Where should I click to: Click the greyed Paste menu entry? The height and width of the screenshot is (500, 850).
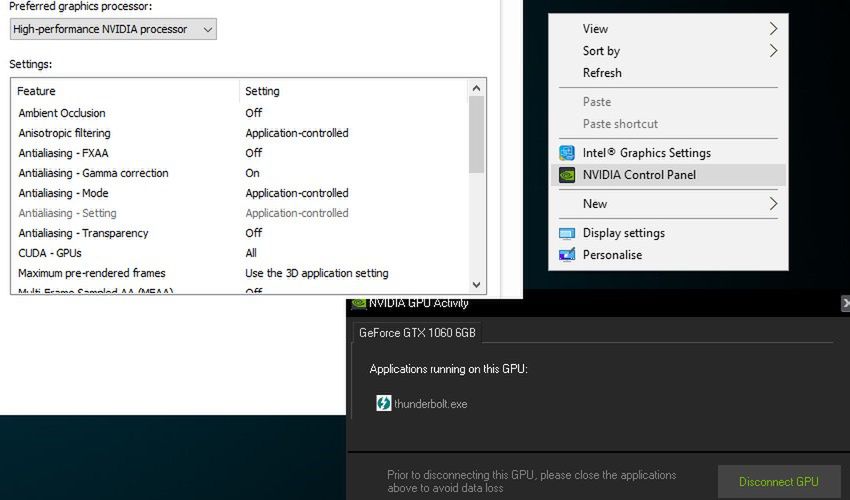tap(668, 102)
